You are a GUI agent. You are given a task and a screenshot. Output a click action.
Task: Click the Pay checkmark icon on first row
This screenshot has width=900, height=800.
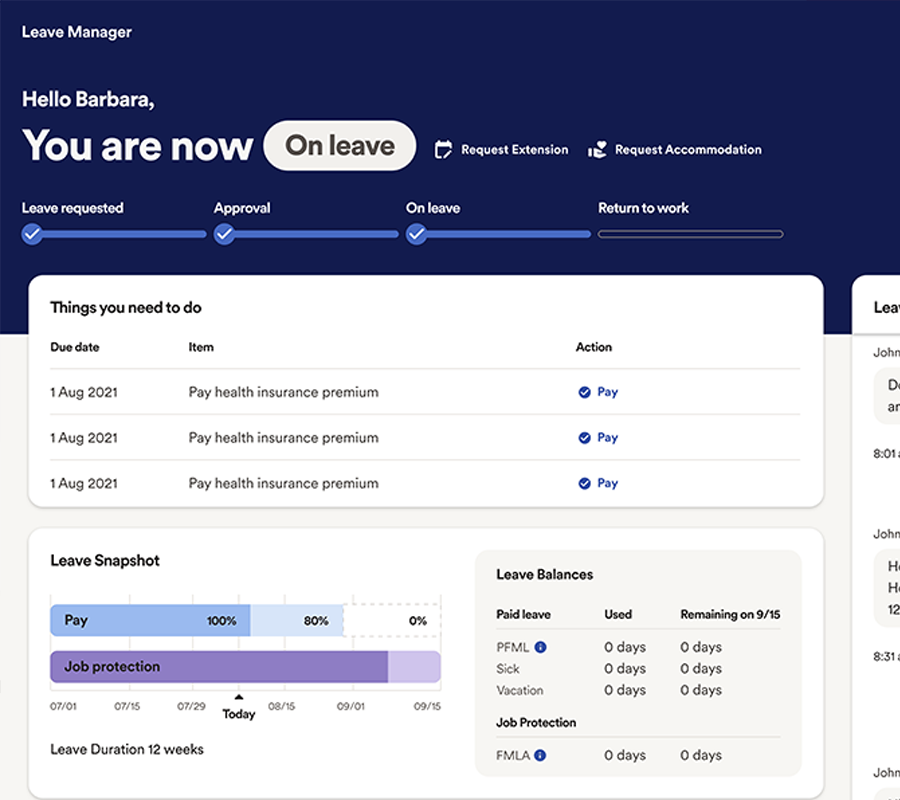[585, 392]
